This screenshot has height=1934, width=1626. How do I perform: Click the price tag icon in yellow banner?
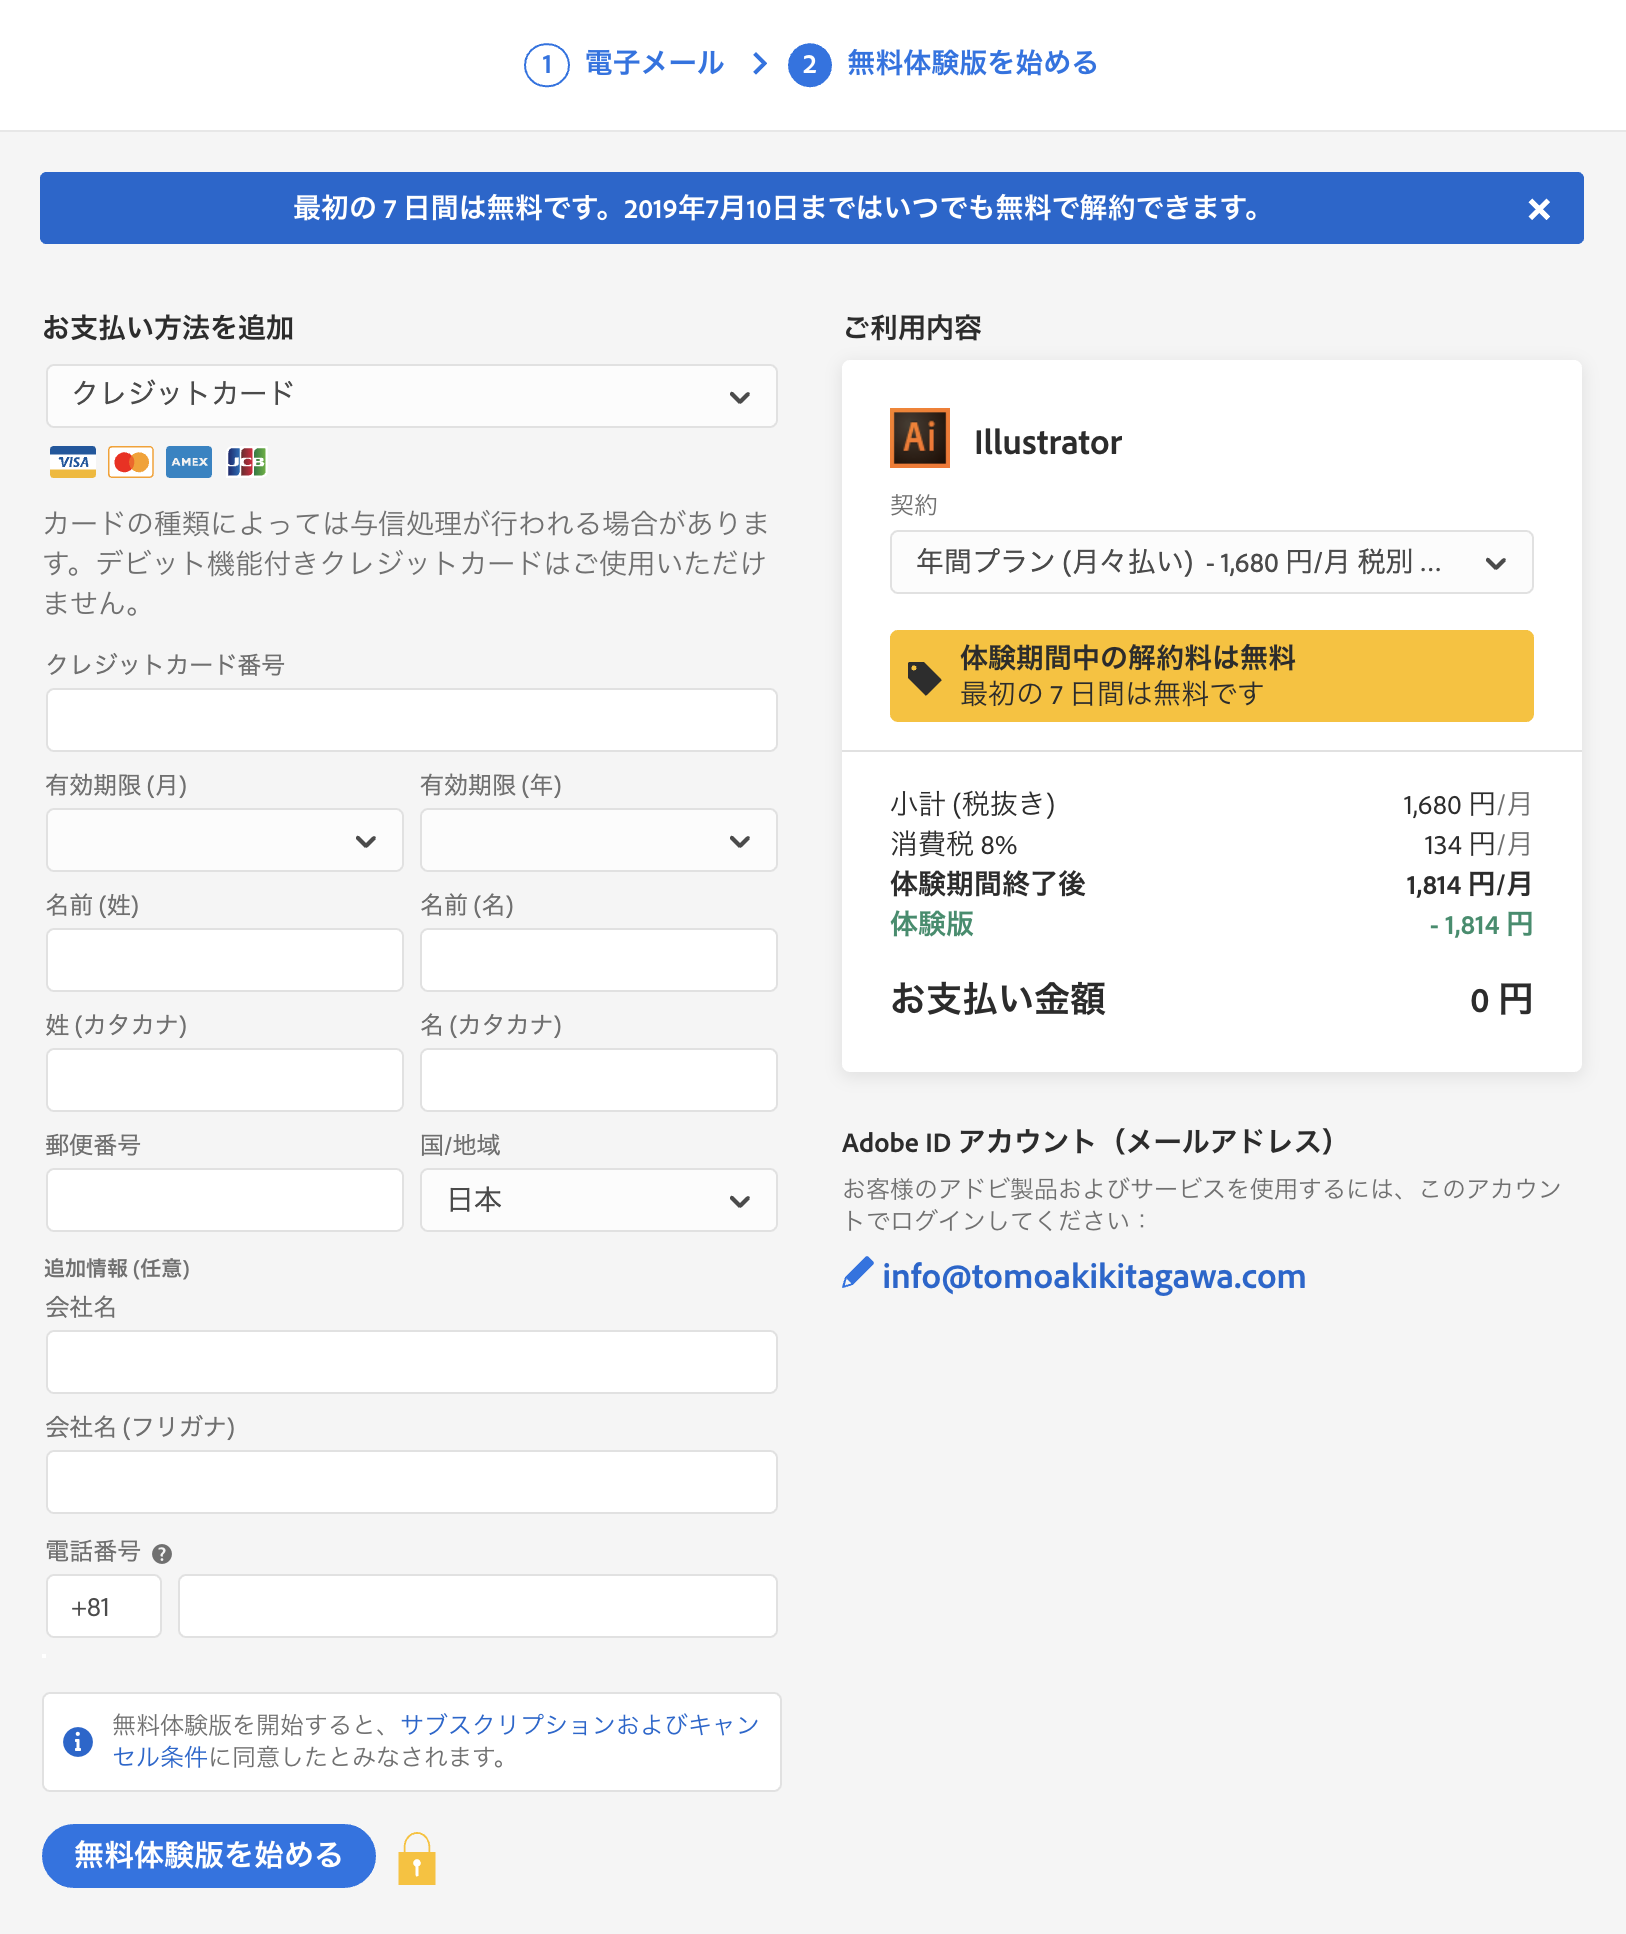coord(924,678)
